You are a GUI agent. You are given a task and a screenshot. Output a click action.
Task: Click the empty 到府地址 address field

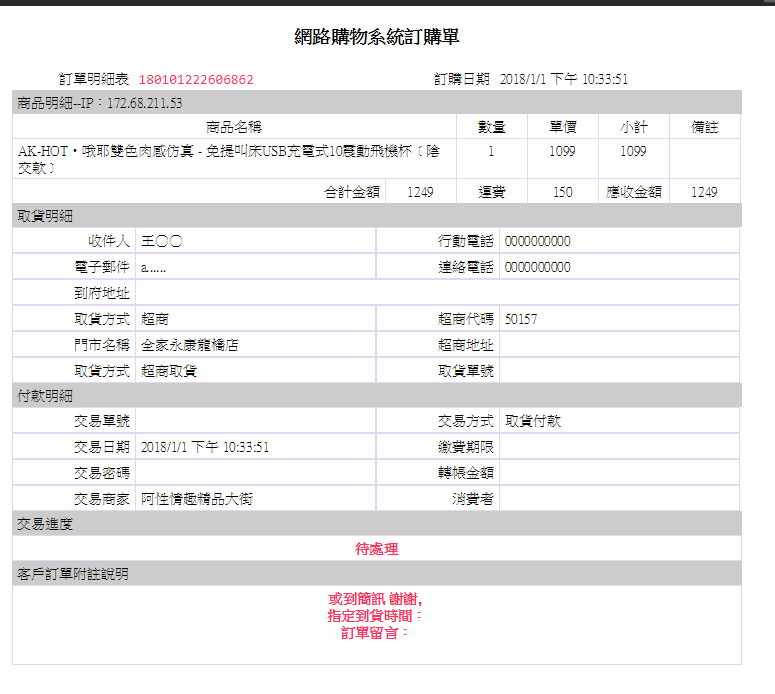point(437,293)
